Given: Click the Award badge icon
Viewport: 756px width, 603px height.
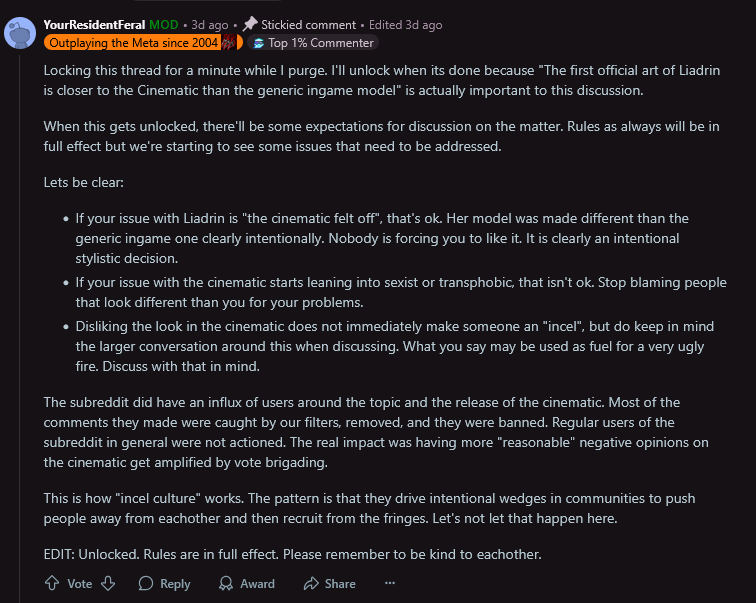Looking at the screenshot, I should point(226,583).
